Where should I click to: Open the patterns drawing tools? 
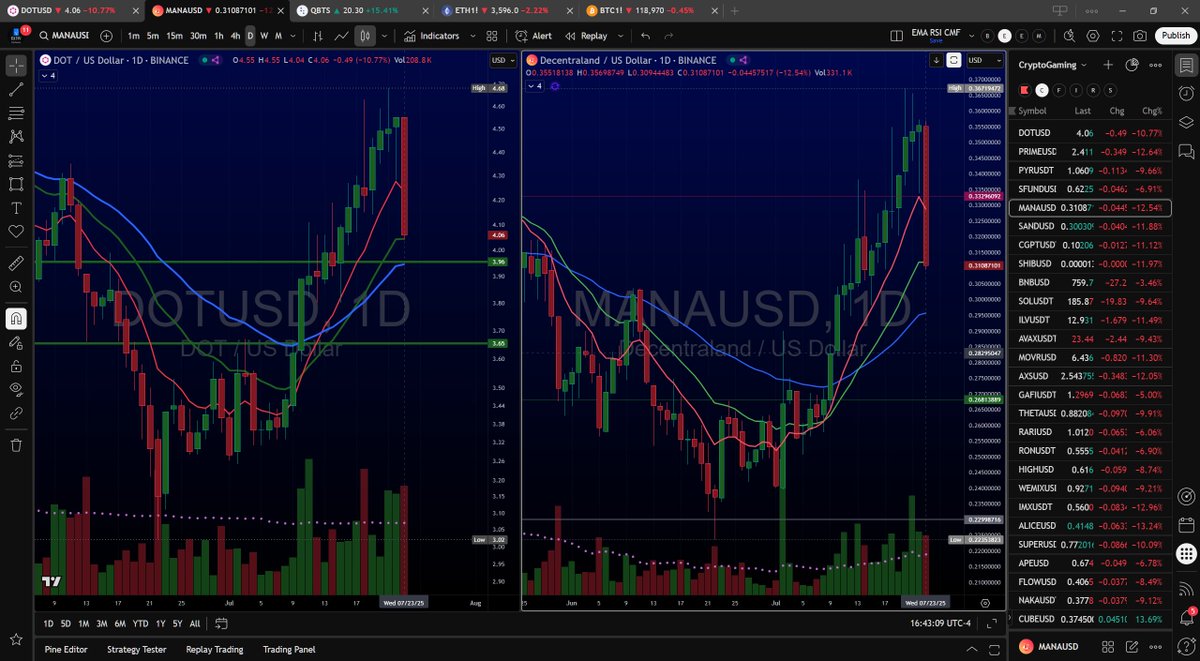click(16, 137)
